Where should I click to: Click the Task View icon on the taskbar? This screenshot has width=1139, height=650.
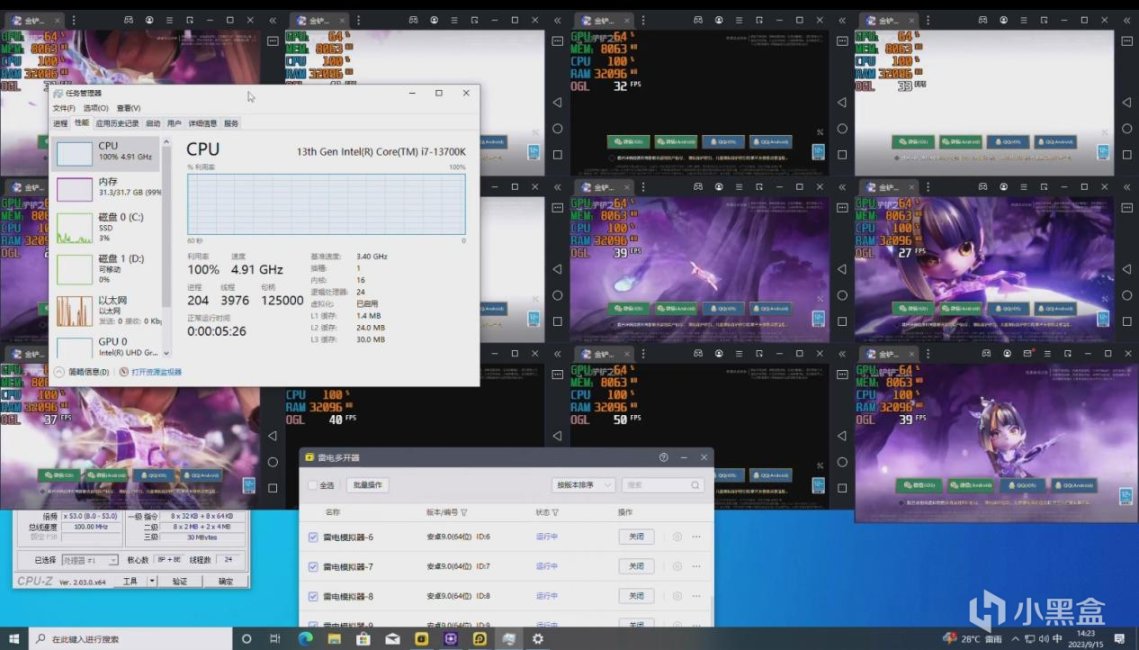[x=275, y=638]
